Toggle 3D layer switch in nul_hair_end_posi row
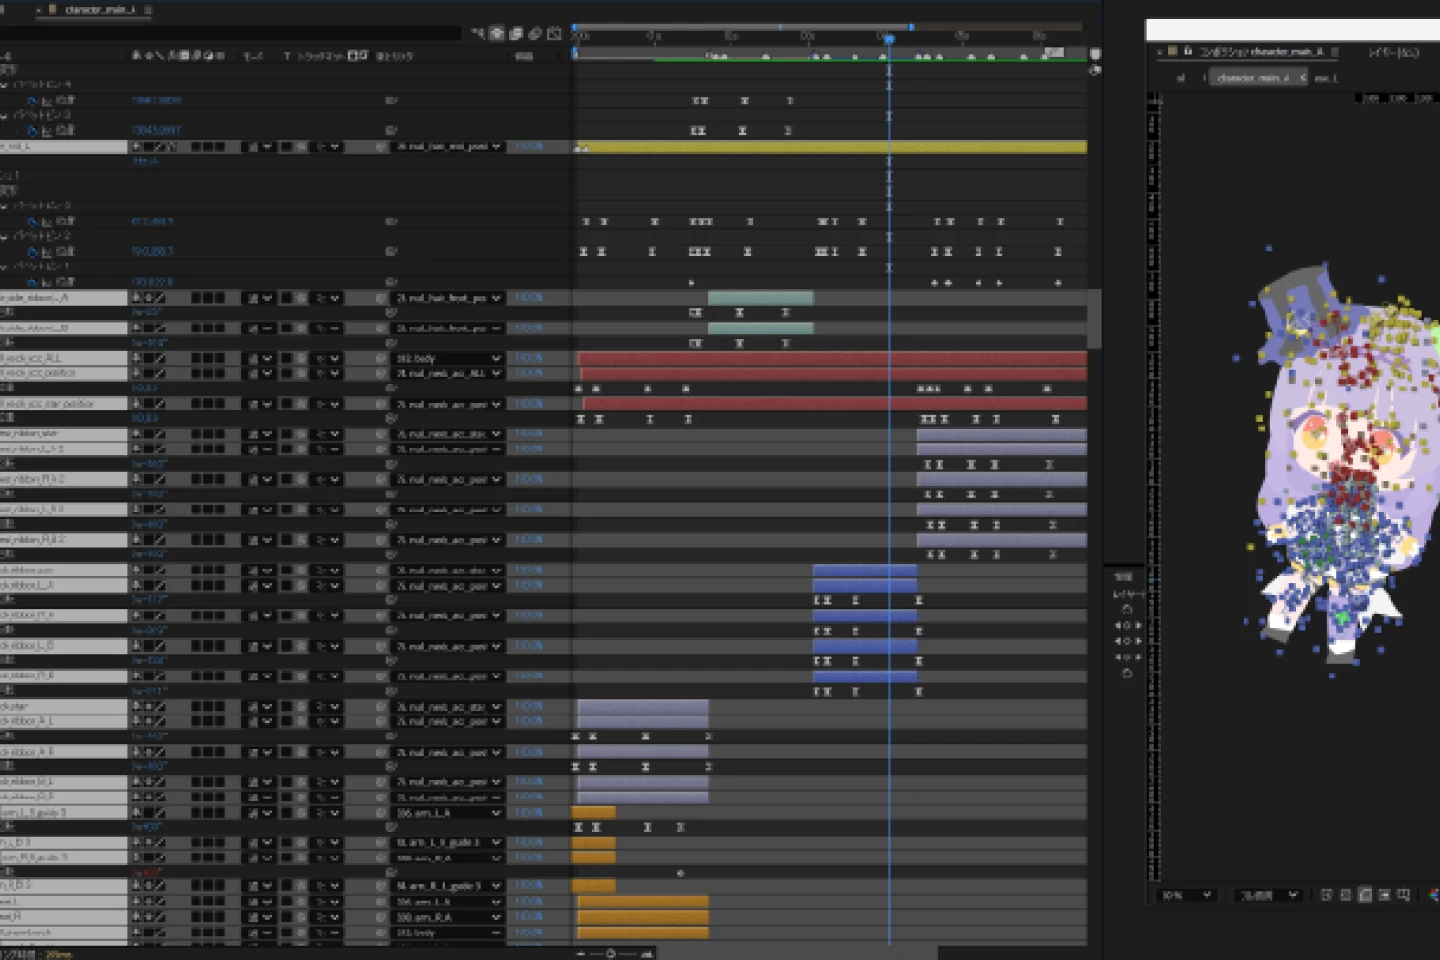Screen dimensions: 1440x960 [x=220, y=147]
